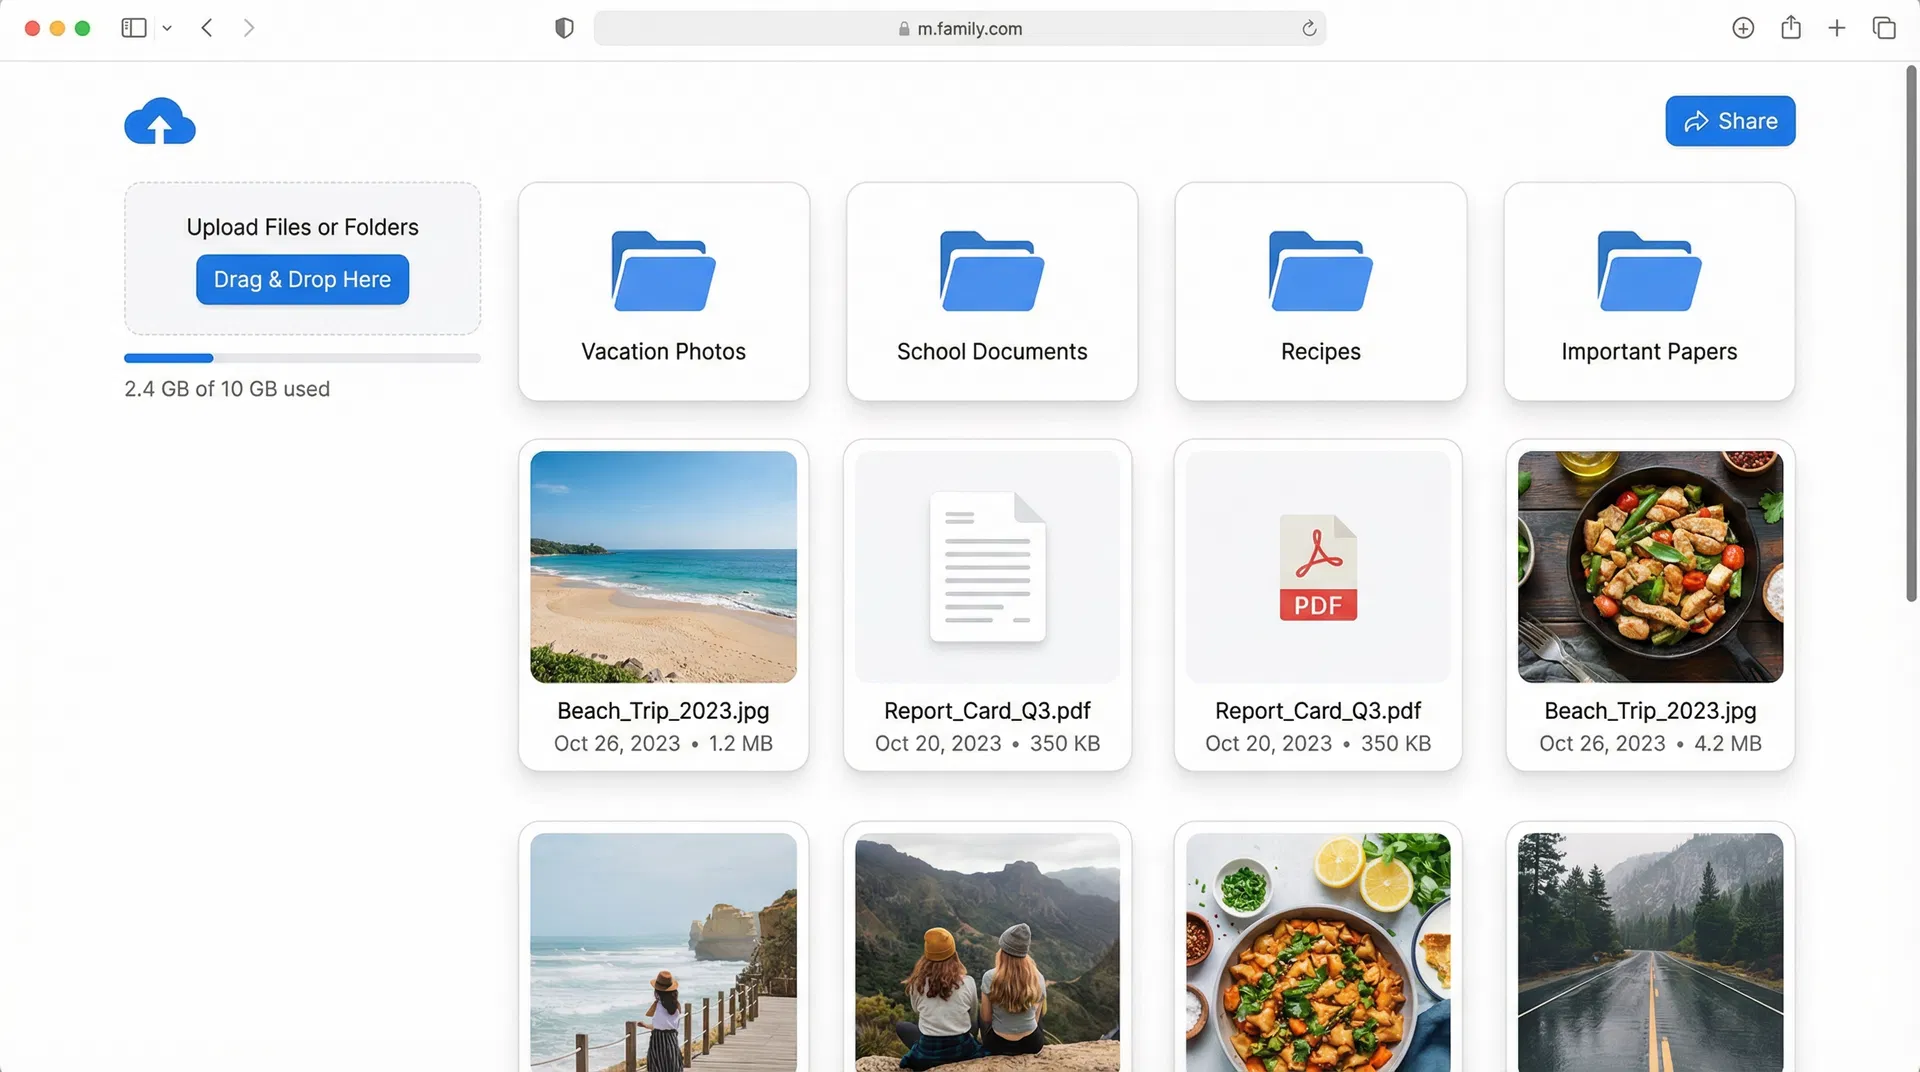Viewport: 1920px width, 1072px height.
Task: Click the Safari share icon in the toolbar
Action: pos(1790,28)
